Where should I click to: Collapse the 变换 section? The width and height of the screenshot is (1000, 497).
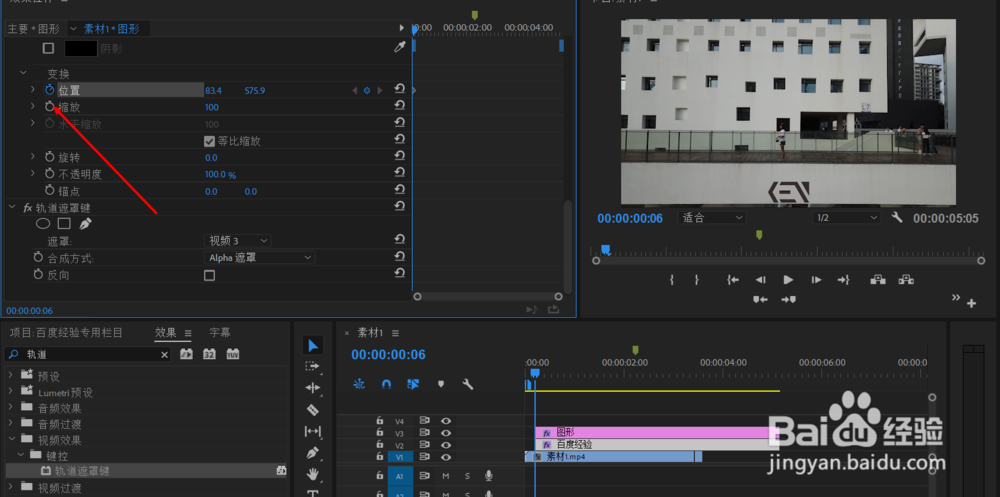pos(24,73)
